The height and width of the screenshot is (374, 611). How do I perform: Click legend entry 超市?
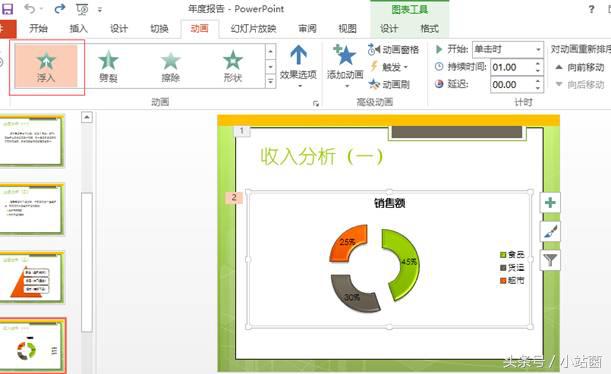tap(512, 280)
